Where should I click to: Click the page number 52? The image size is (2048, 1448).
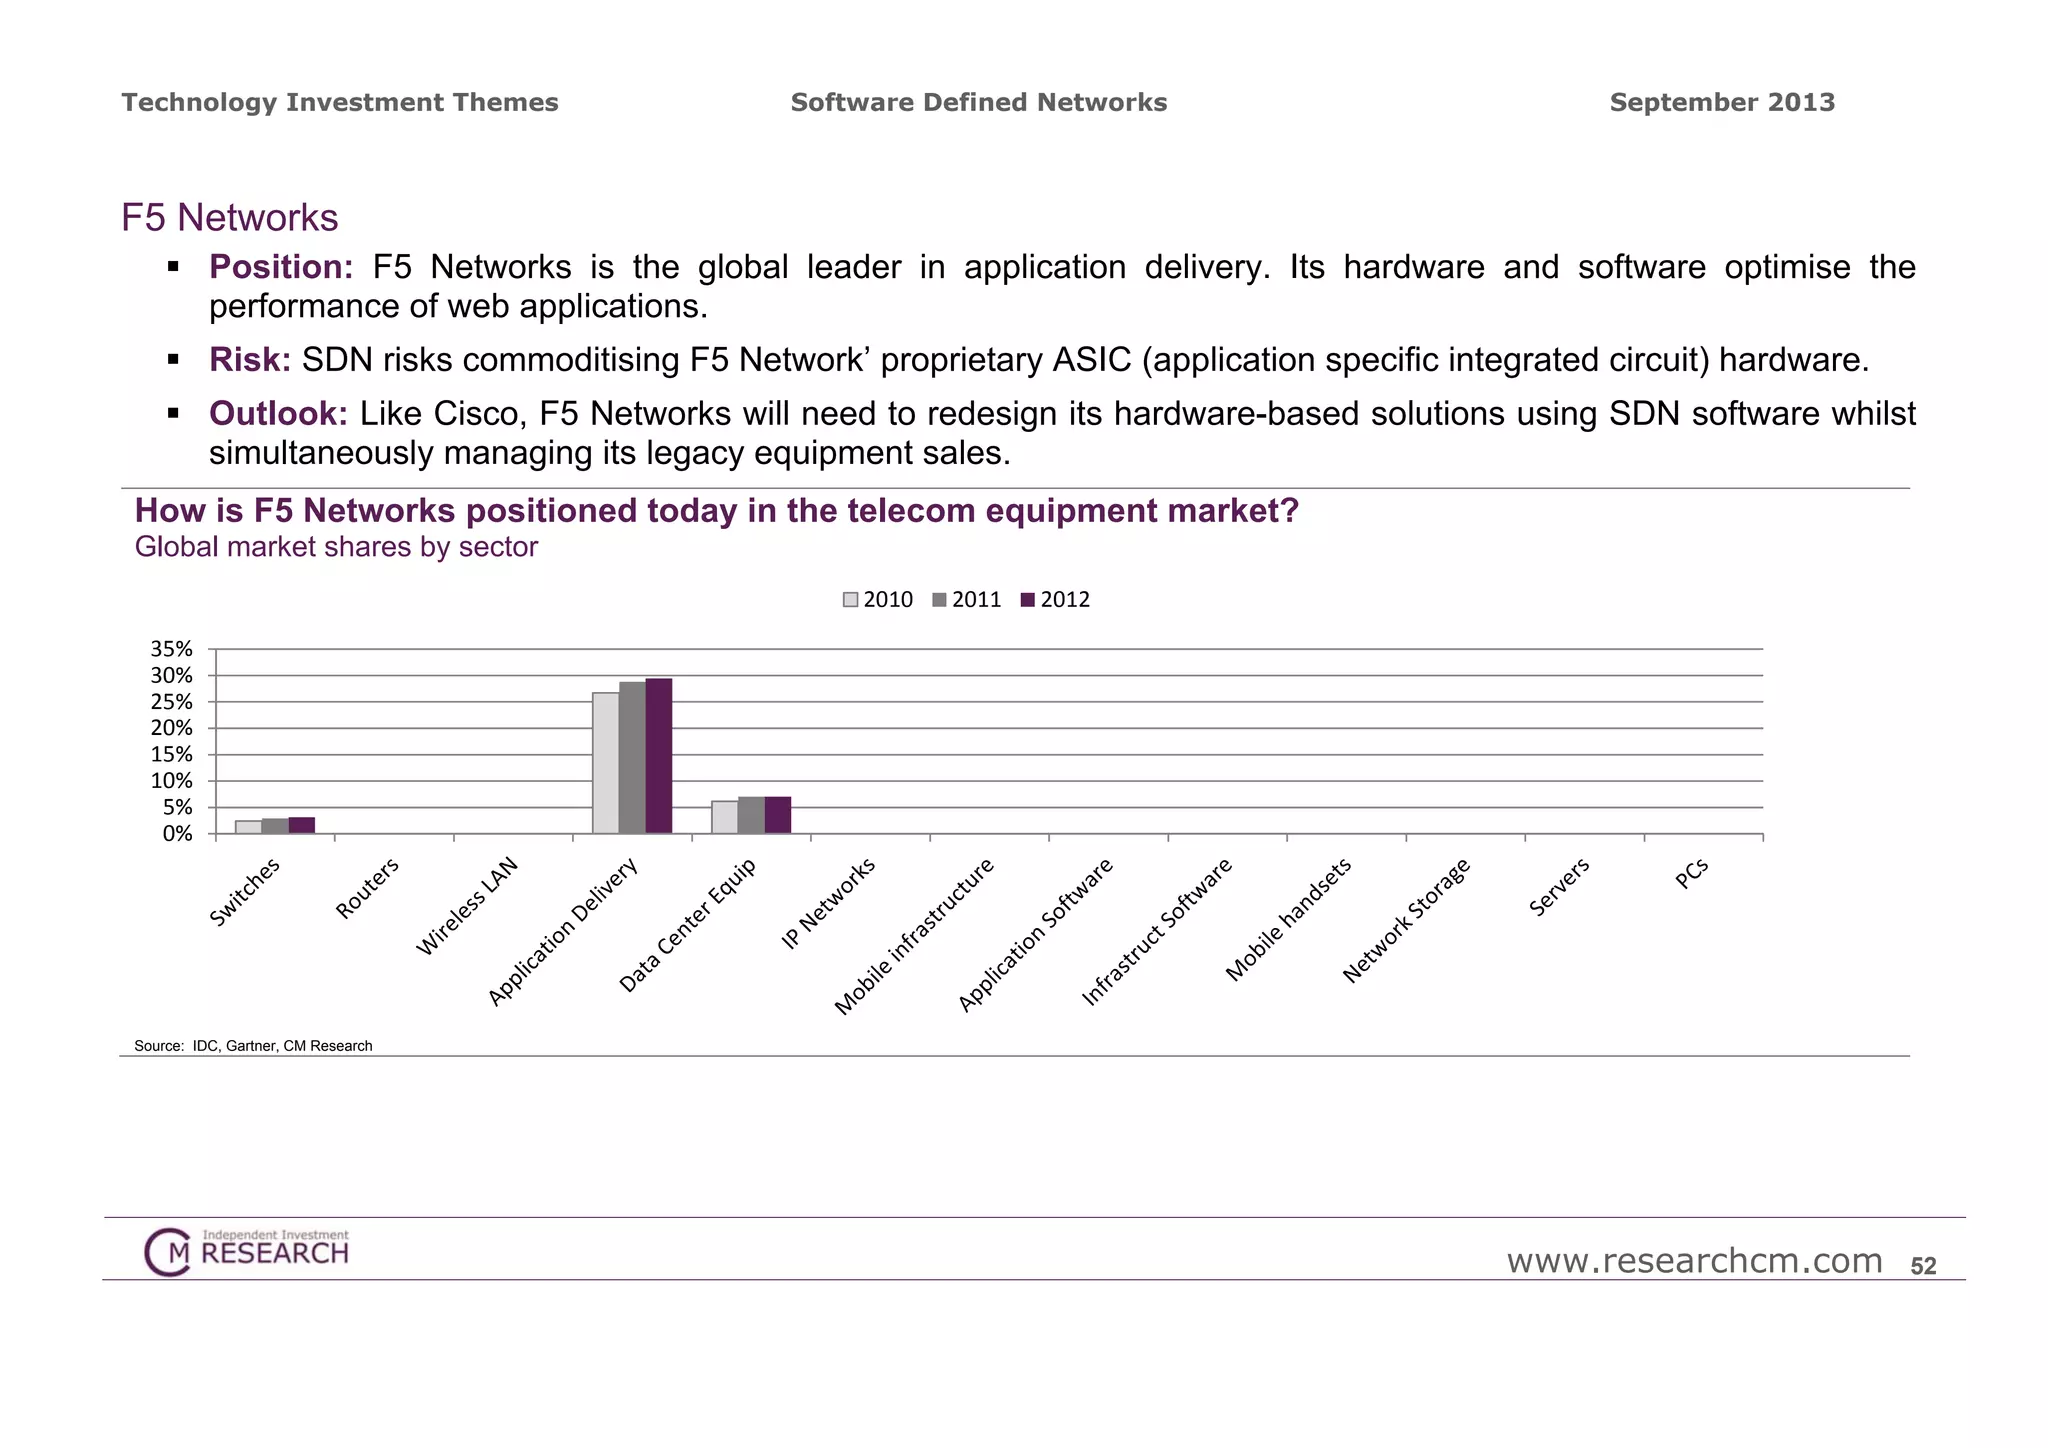[x=1923, y=1266]
